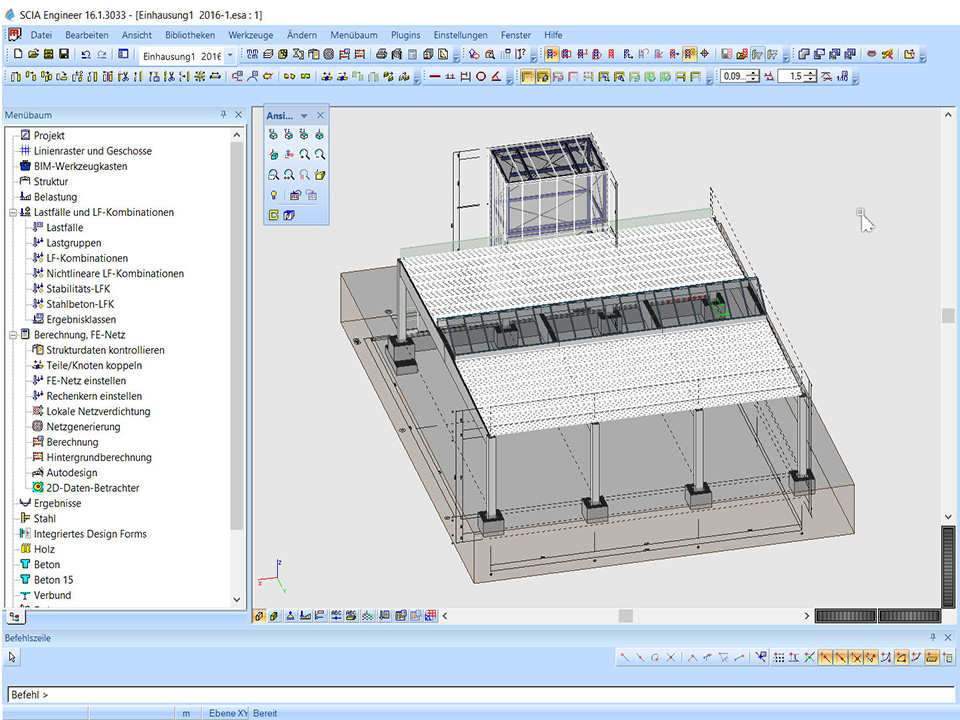Click the New document icon
Image resolution: width=960 pixels, height=720 pixels.
tap(19, 54)
